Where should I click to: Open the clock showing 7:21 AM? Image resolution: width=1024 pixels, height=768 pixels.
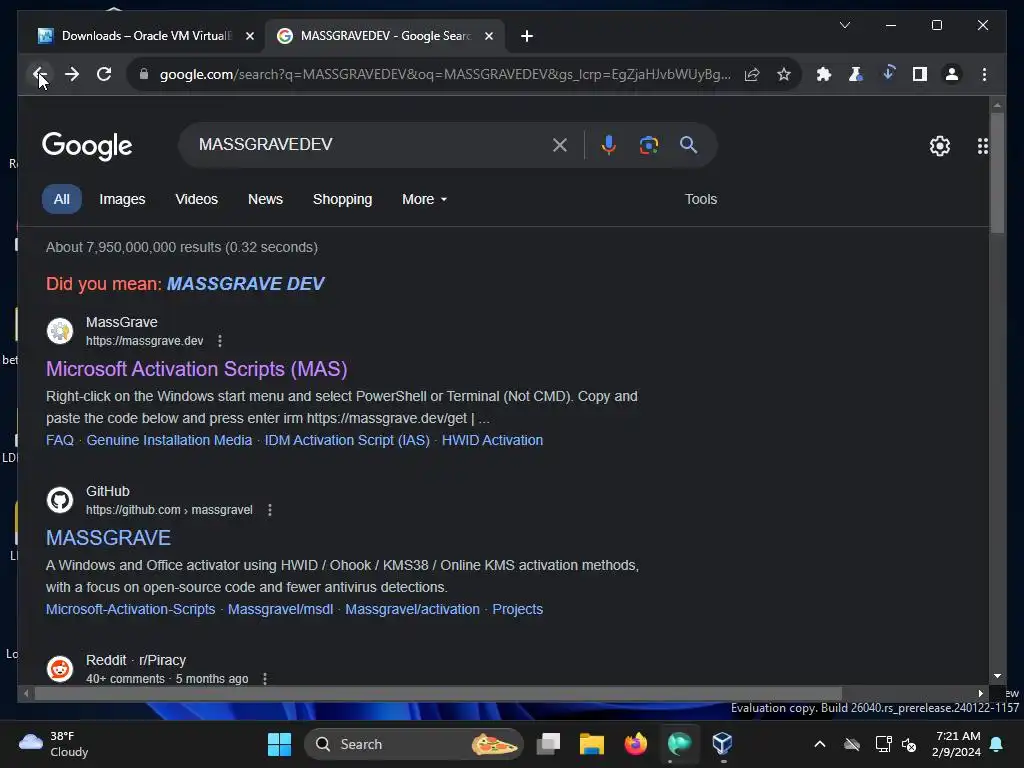pyautogui.click(x=957, y=744)
